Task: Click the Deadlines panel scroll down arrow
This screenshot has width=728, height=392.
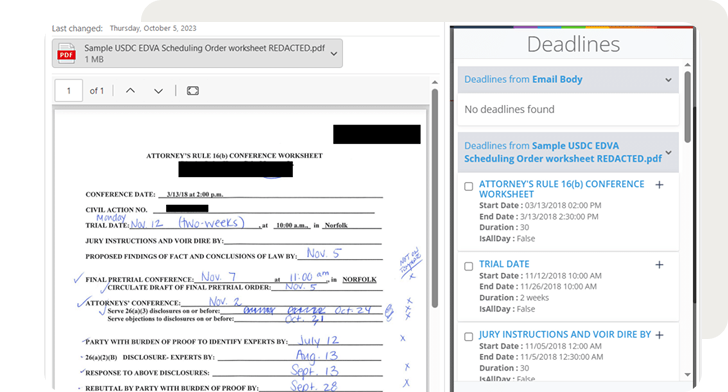Action: 688,375
